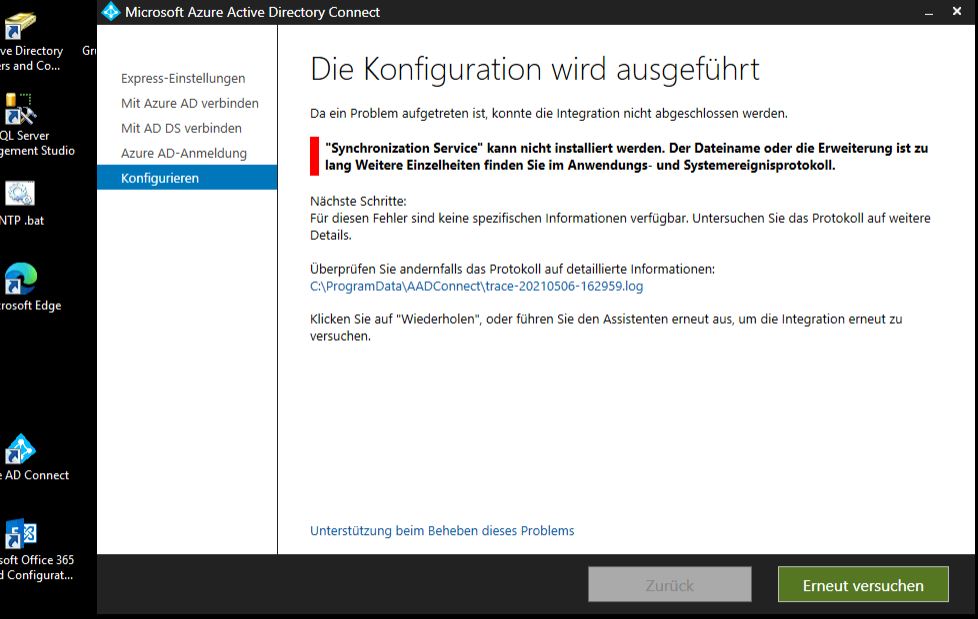
Task: Click the Azure AD Connect title bar logo
Action: pyautogui.click(x=110, y=12)
